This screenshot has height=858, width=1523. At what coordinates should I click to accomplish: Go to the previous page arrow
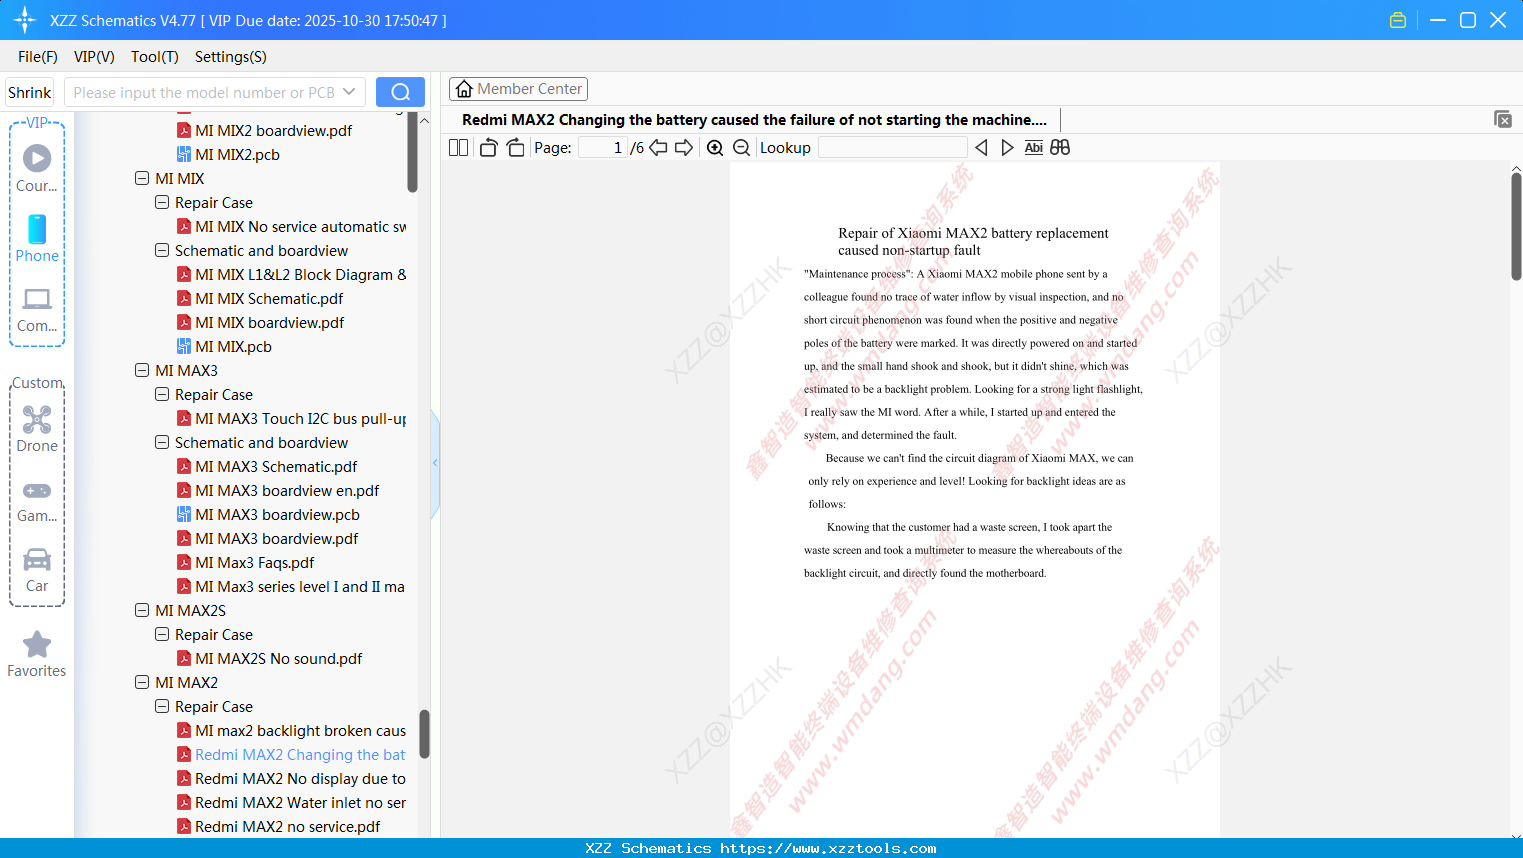pyautogui.click(x=658, y=147)
